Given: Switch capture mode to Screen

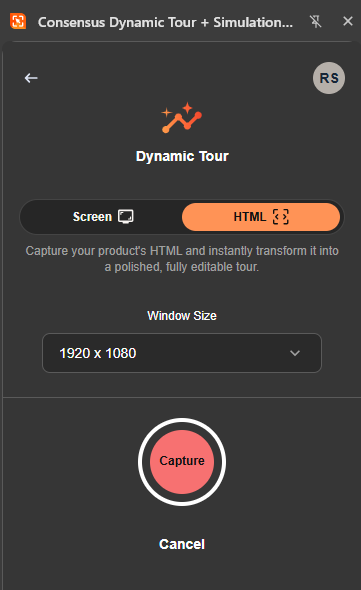Looking at the screenshot, I should [x=102, y=217].
